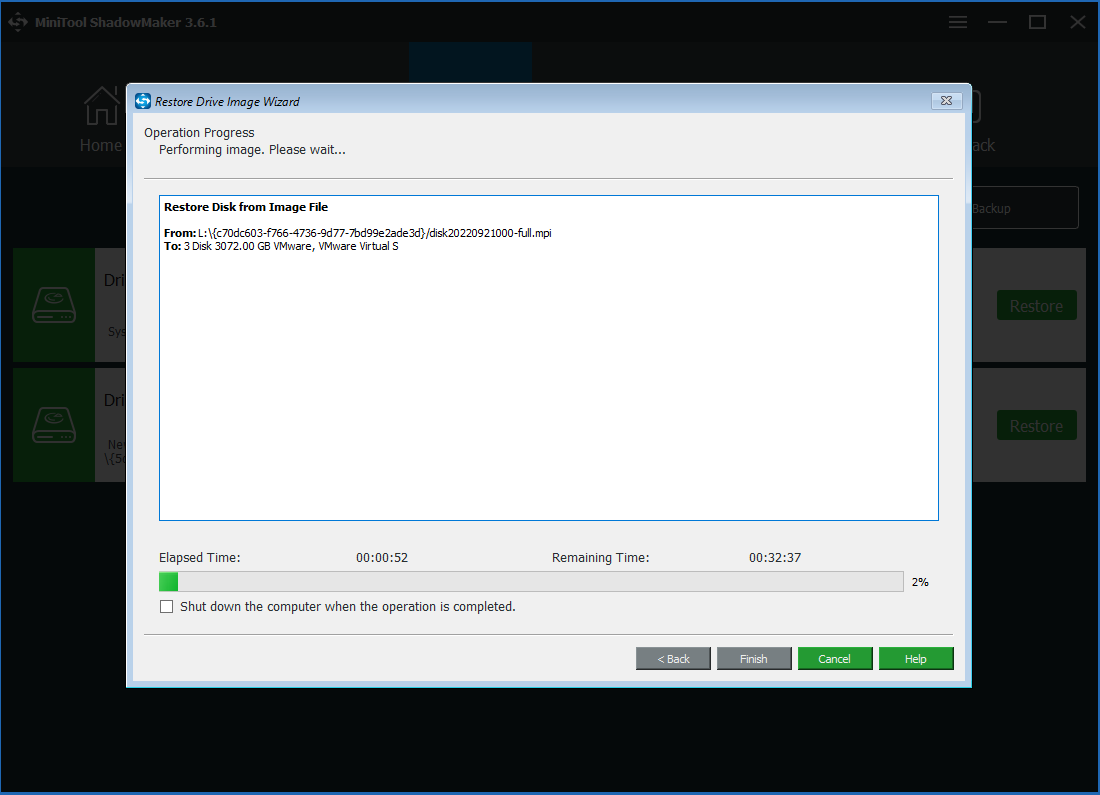The height and width of the screenshot is (795, 1100).
Task: Click the Backup button in main window
Action: click(1025, 208)
